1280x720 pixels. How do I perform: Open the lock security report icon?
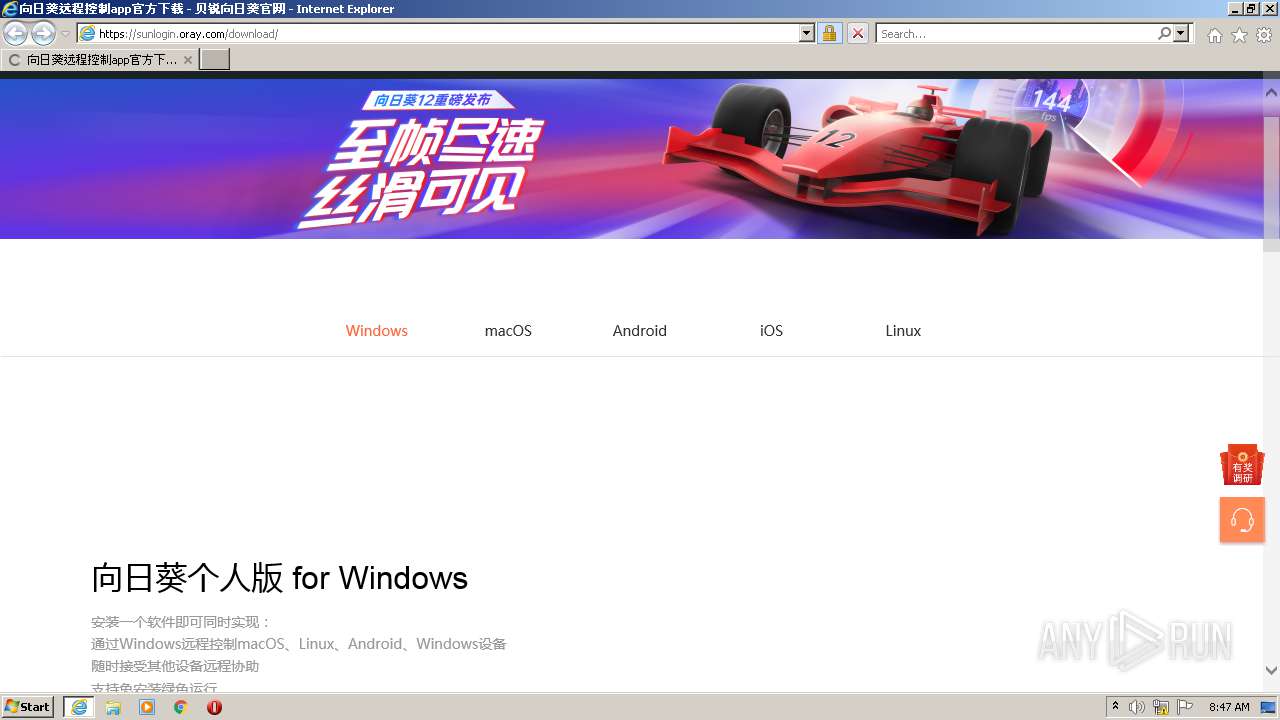[x=829, y=34]
